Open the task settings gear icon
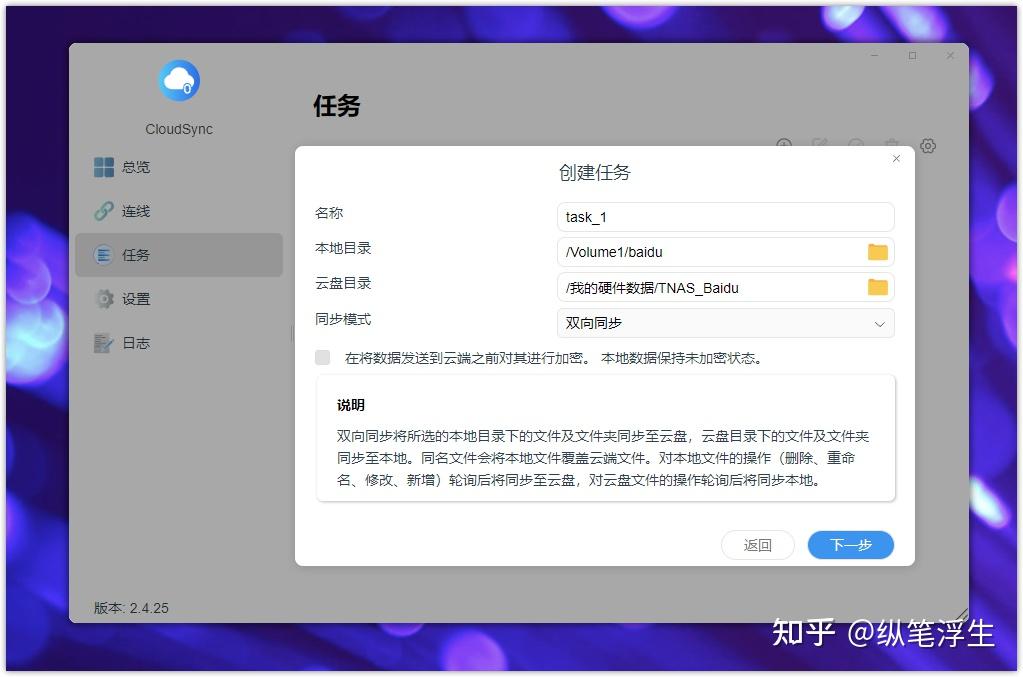Screen dimensions: 1023x677 click(928, 145)
